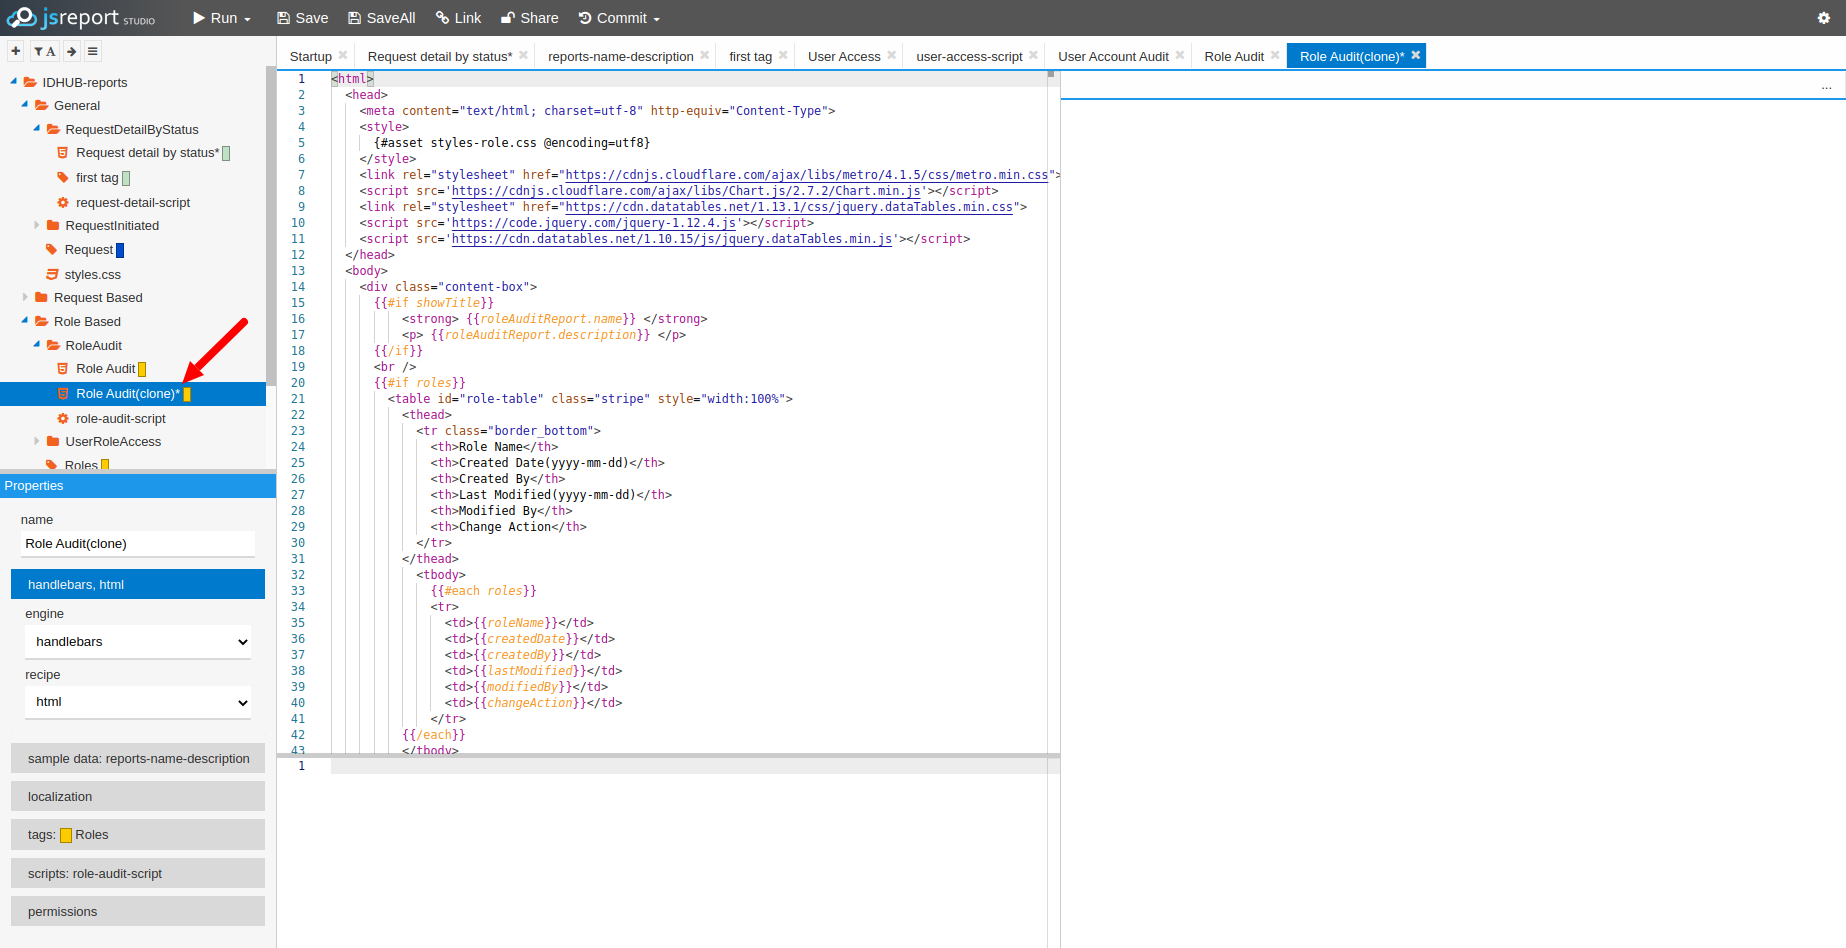Click the gear icon beside role-audit-script
Screen dimensions: 1846x948
pos(63,419)
